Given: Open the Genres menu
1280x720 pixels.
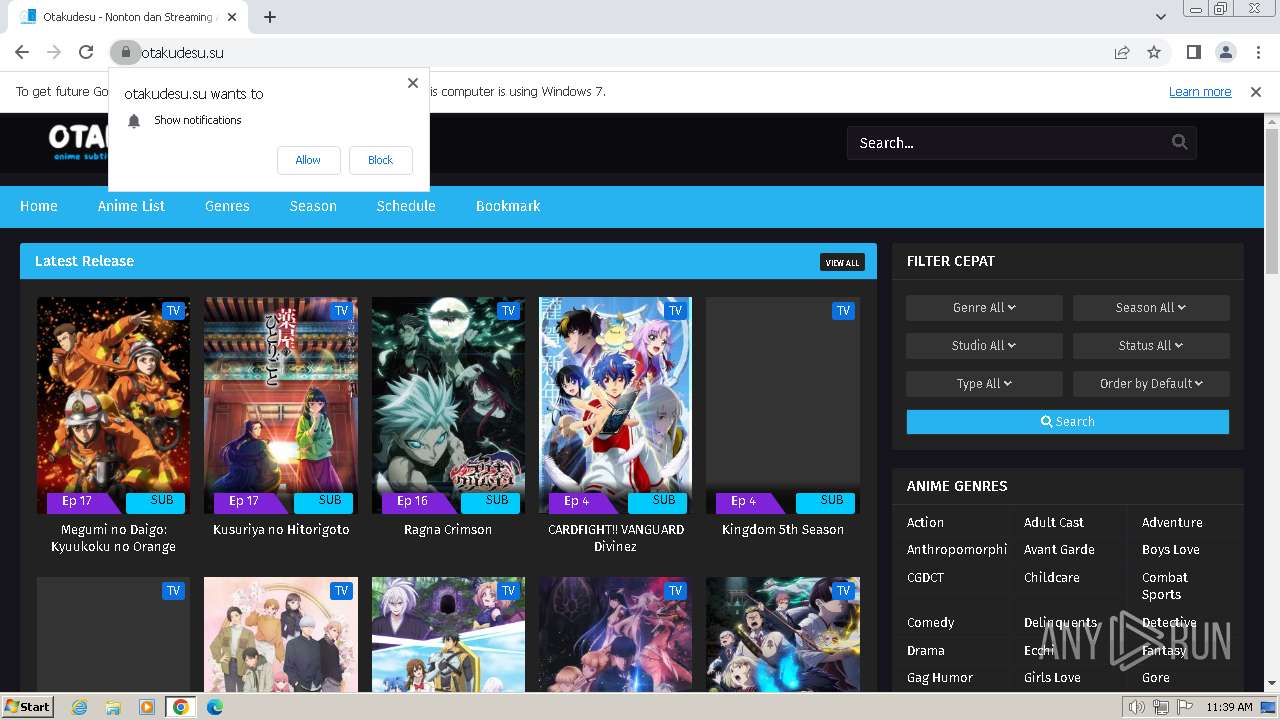Looking at the screenshot, I should (227, 206).
